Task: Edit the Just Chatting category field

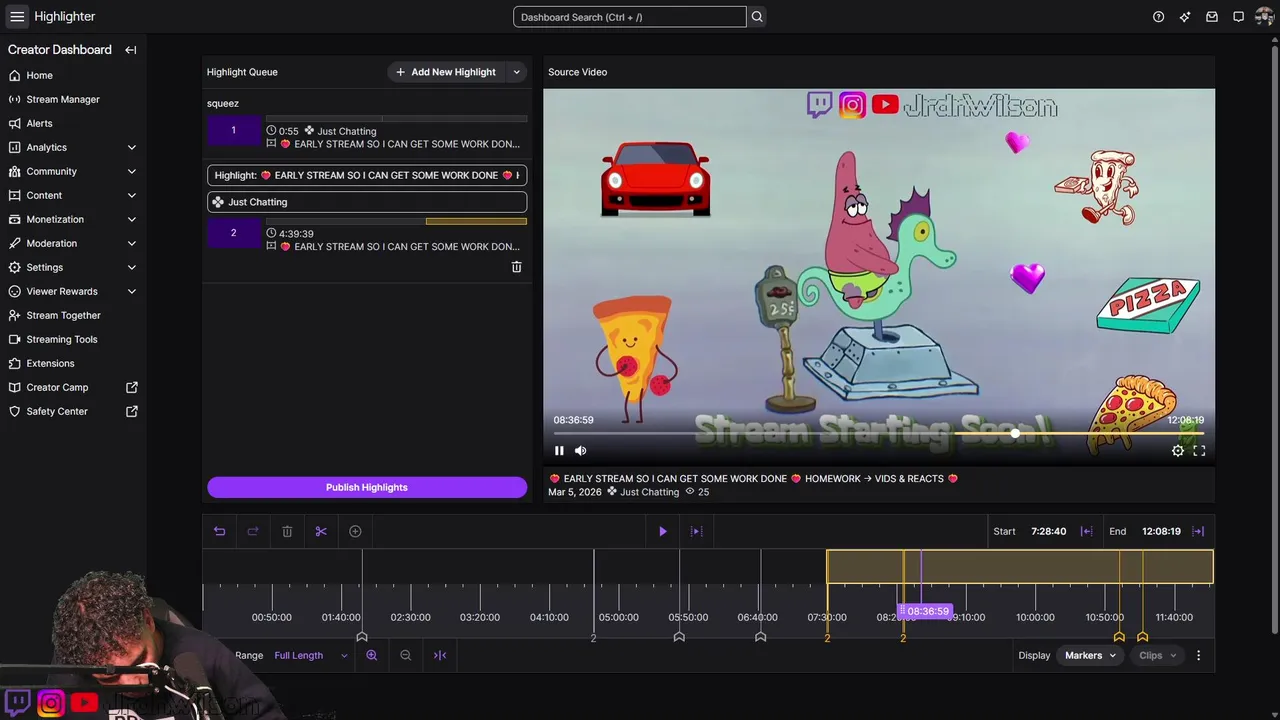Action: pos(367,202)
